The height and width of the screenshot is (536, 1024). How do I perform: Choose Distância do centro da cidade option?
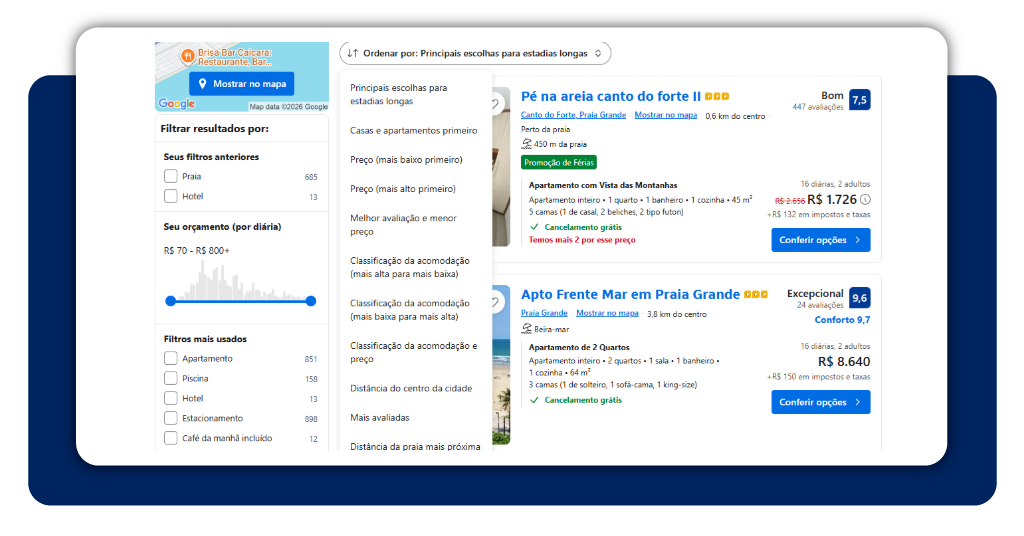point(411,388)
